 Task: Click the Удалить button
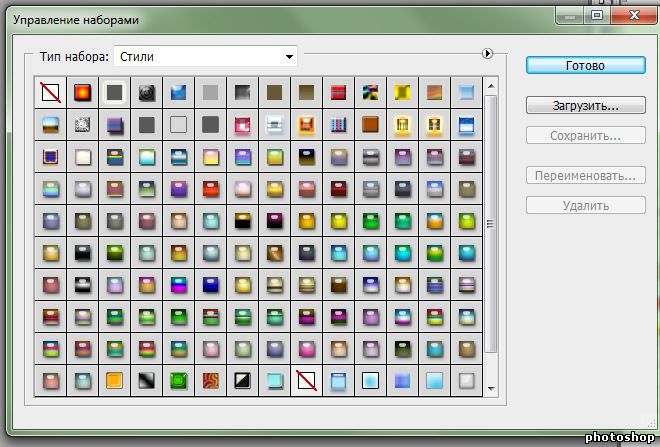pos(585,205)
